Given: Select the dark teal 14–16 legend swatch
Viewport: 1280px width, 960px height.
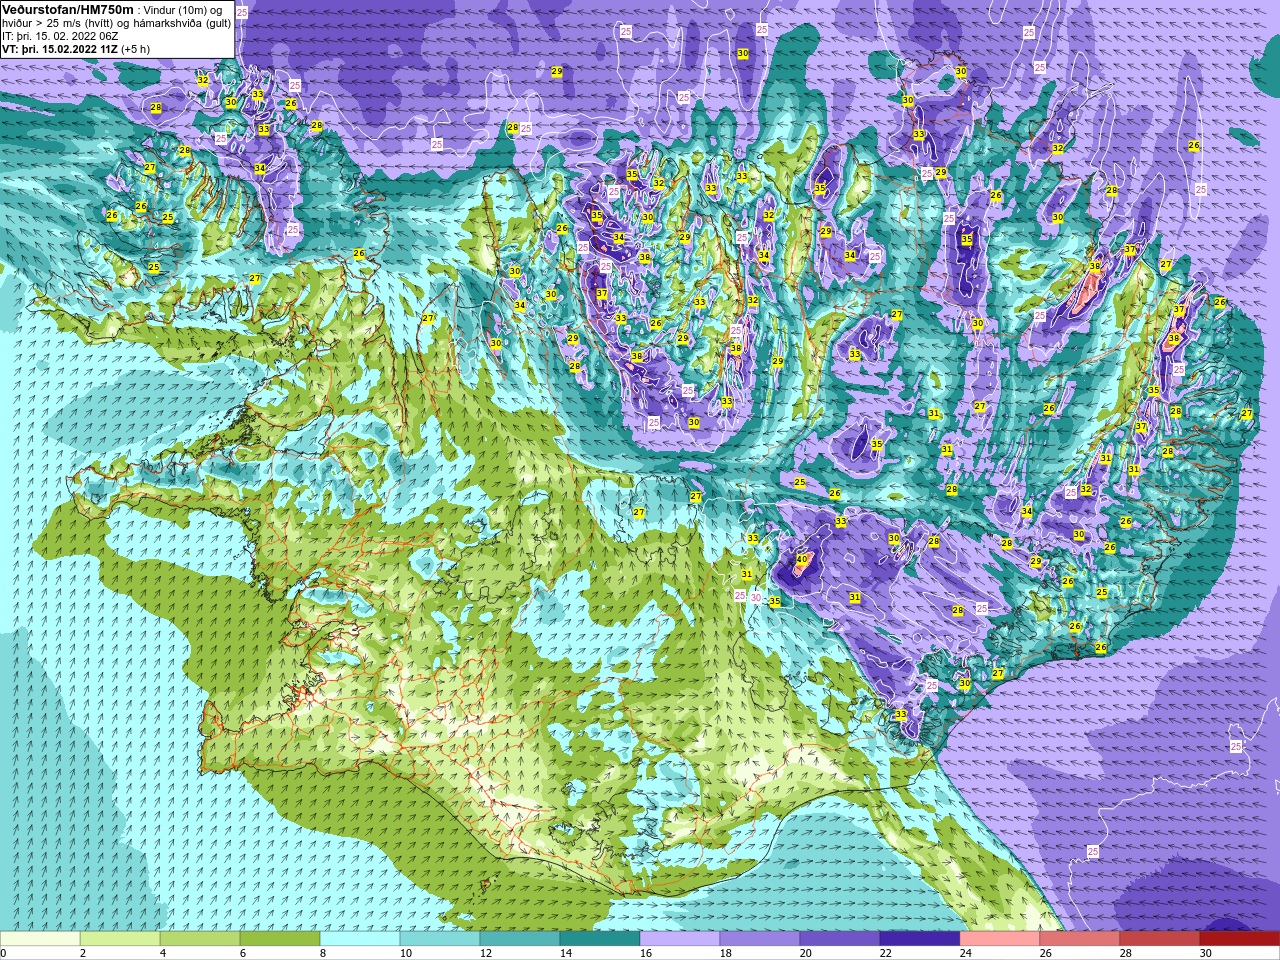Looking at the screenshot, I should [600, 939].
